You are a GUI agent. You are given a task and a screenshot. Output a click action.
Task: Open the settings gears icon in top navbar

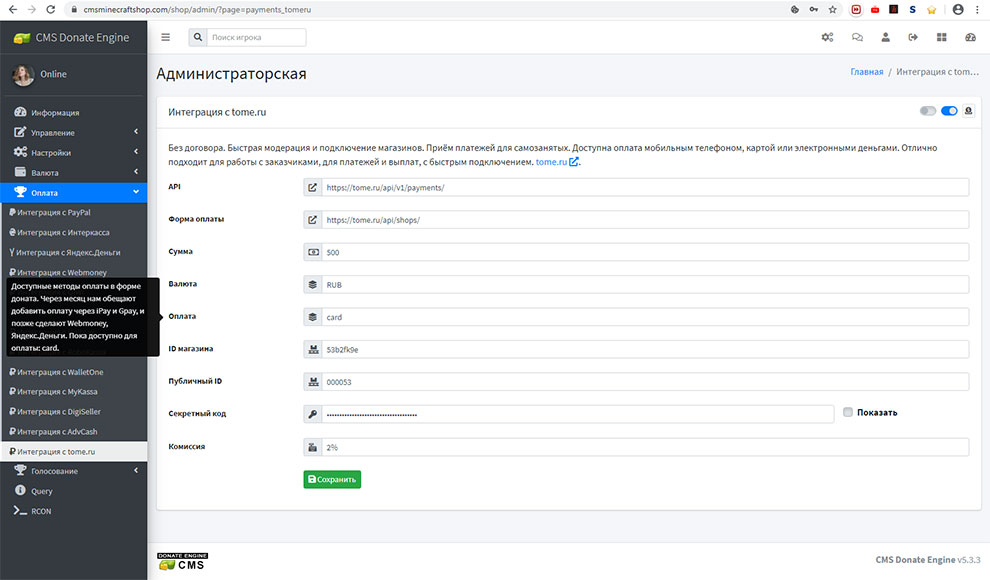(x=827, y=38)
